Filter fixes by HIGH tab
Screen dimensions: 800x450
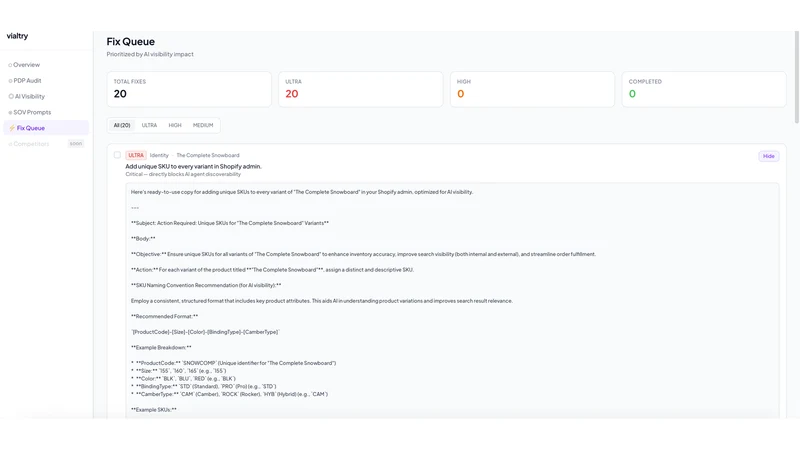175,125
